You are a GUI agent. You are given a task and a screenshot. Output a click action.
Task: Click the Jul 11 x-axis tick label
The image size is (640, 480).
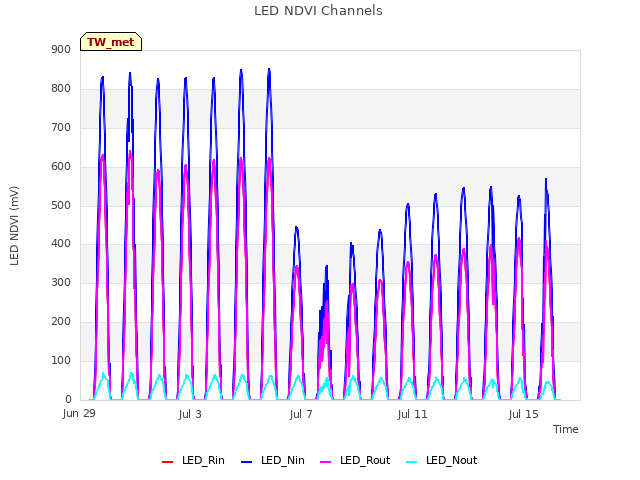412,414
